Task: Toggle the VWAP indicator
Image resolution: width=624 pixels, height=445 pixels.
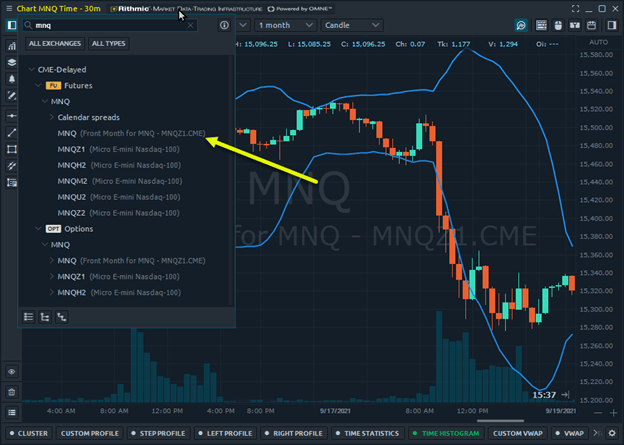Action: (x=570, y=433)
